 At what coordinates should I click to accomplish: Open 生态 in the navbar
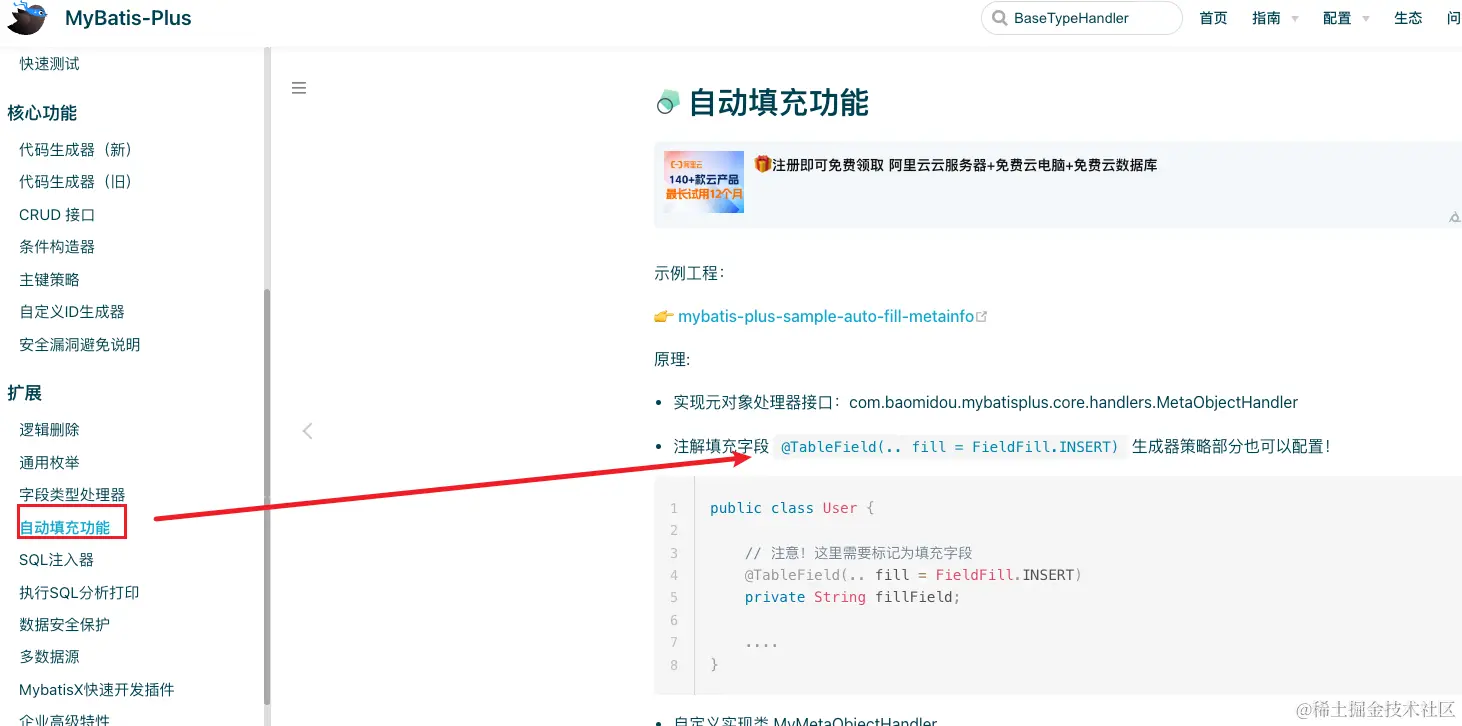click(1408, 18)
